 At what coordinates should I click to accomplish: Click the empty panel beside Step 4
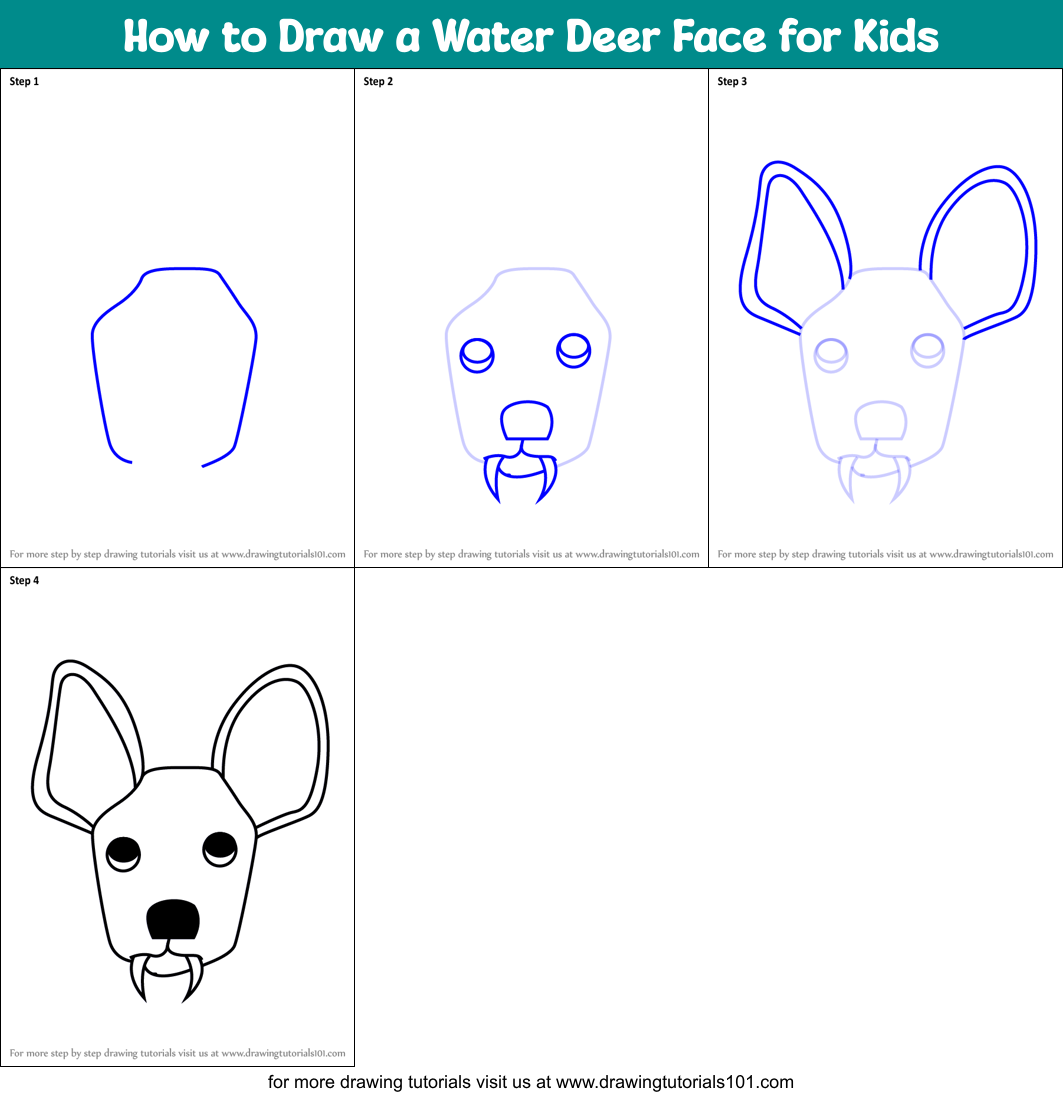700,820
